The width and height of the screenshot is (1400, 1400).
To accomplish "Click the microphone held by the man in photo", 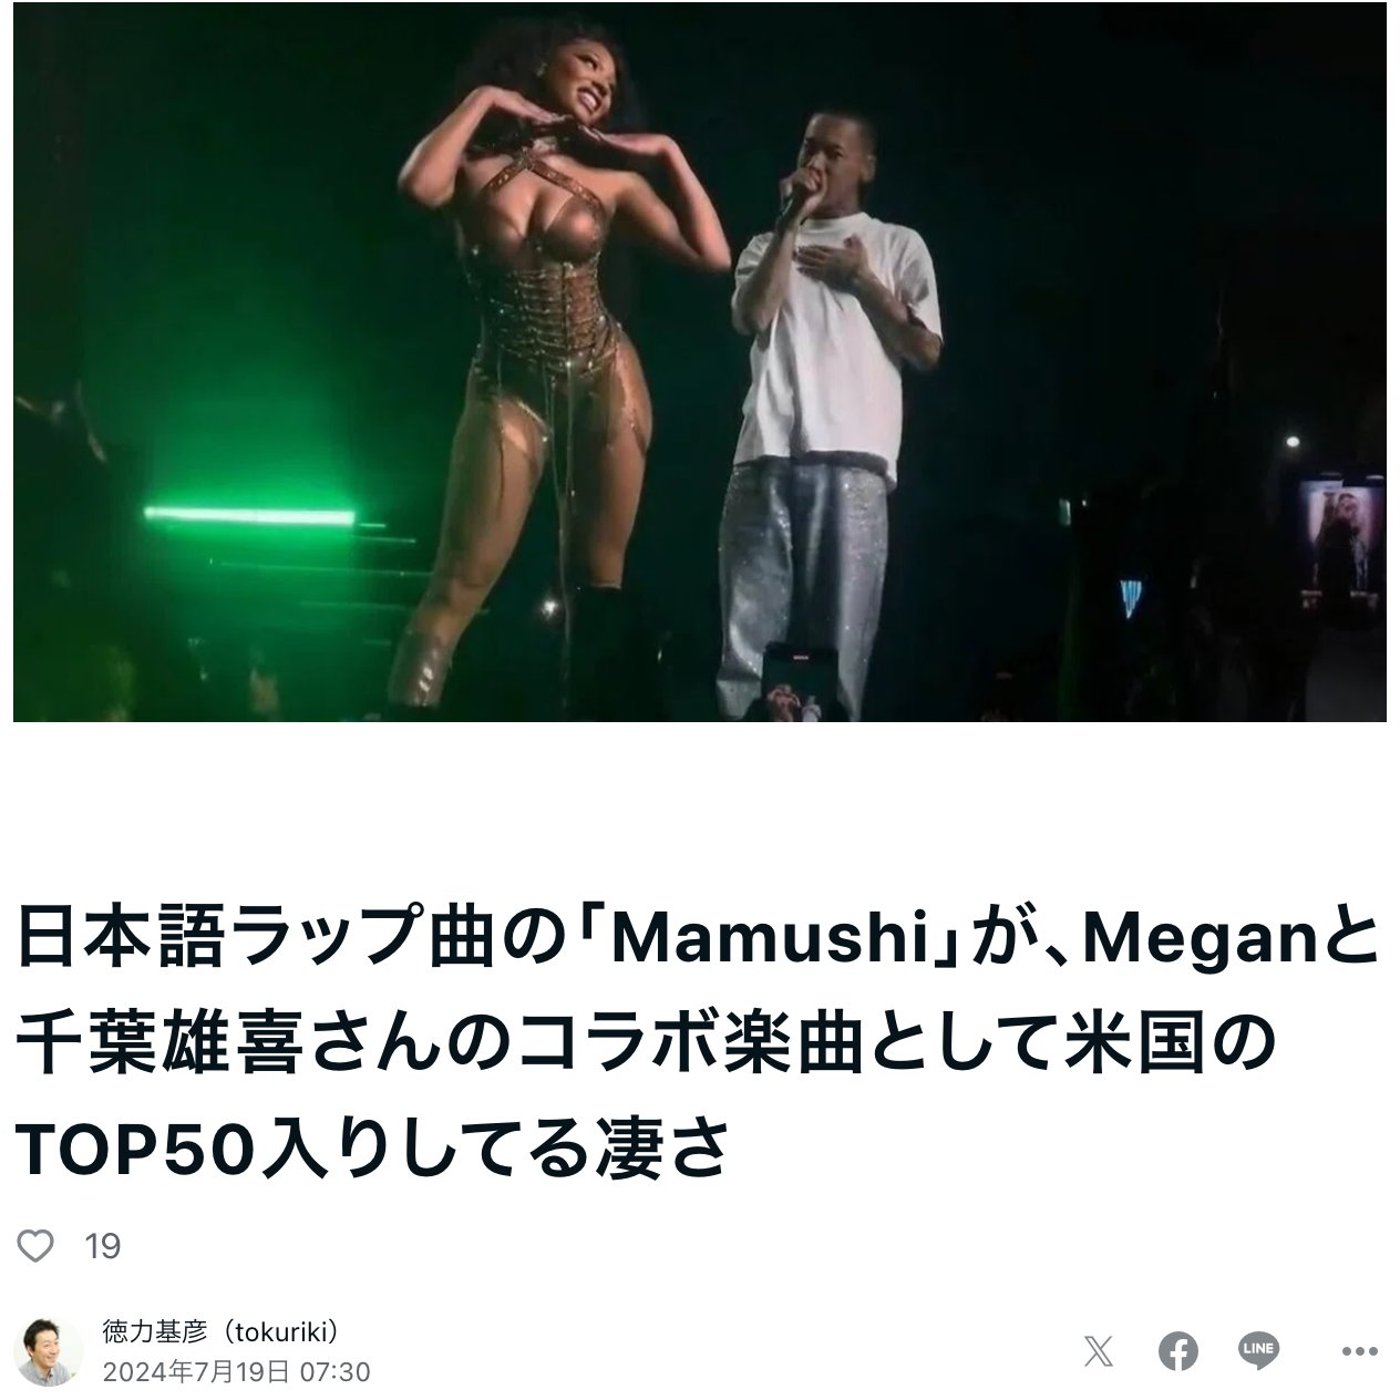I will click(x=795, y=200).
